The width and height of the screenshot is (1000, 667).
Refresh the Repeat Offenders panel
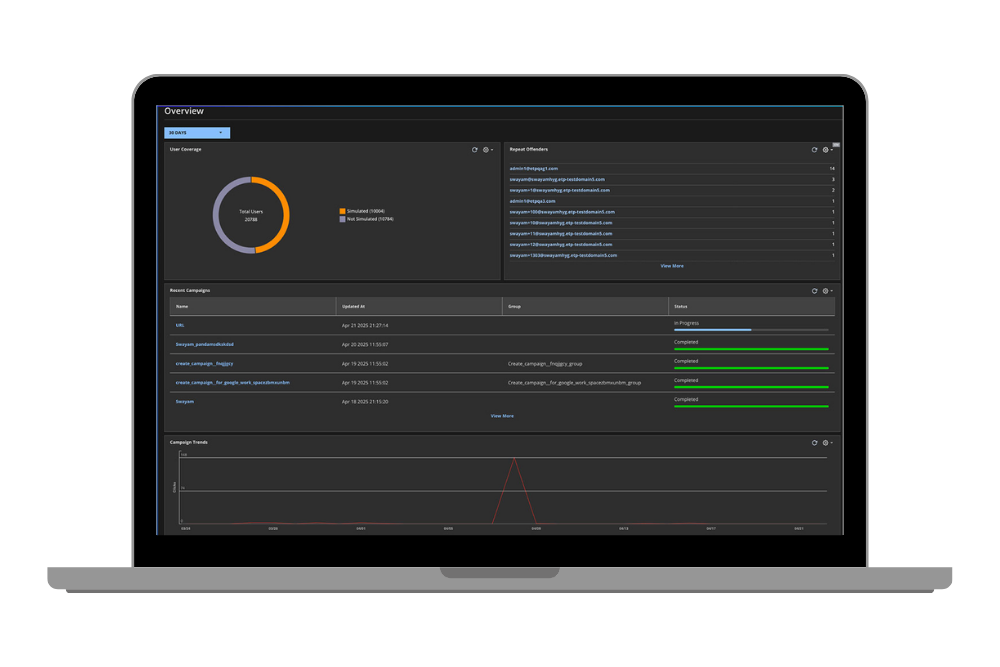[814, 150]
